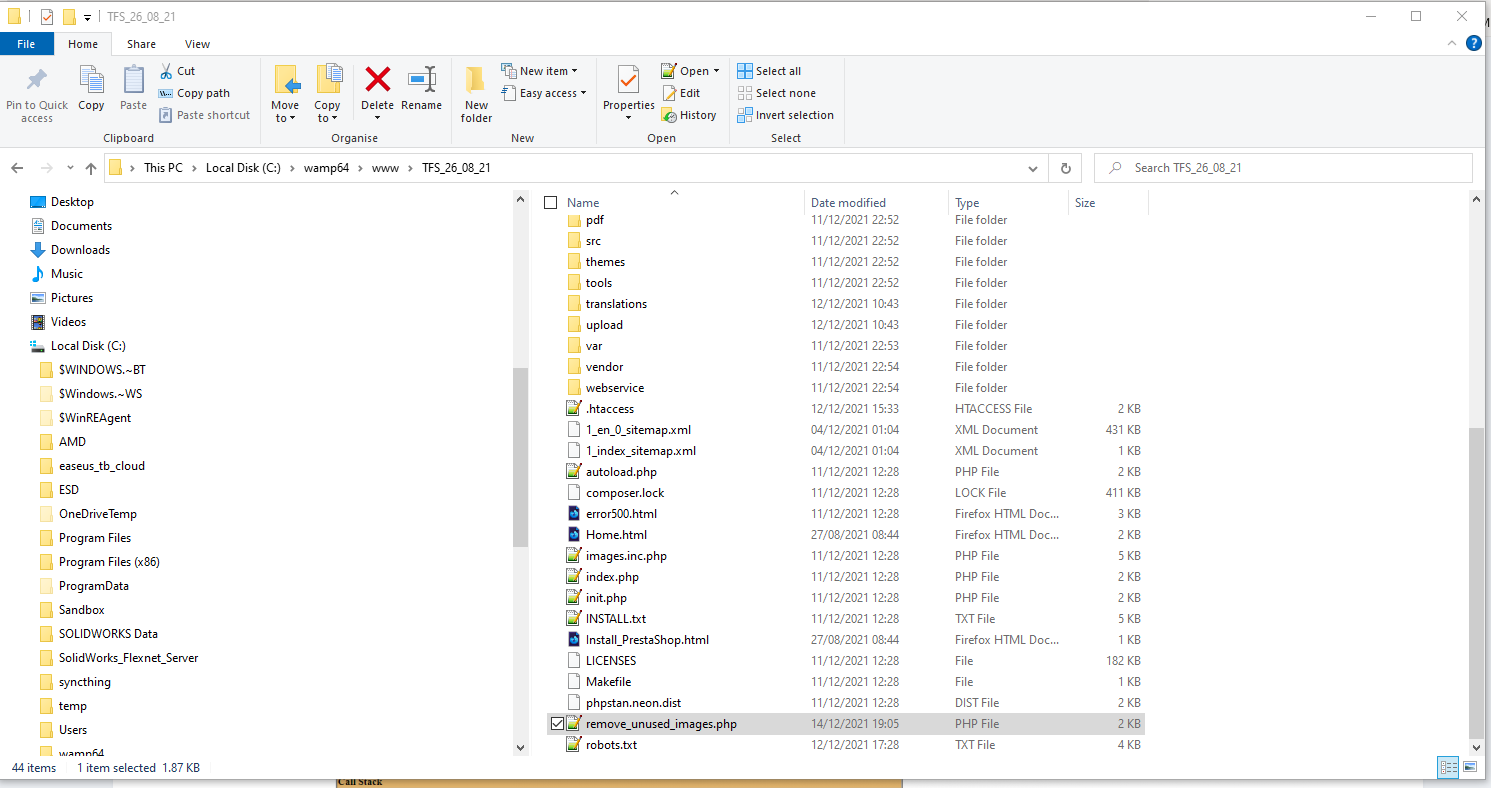Click Invert selection button
Viewport: 1491px width, 788px height.
coord(786,115)
